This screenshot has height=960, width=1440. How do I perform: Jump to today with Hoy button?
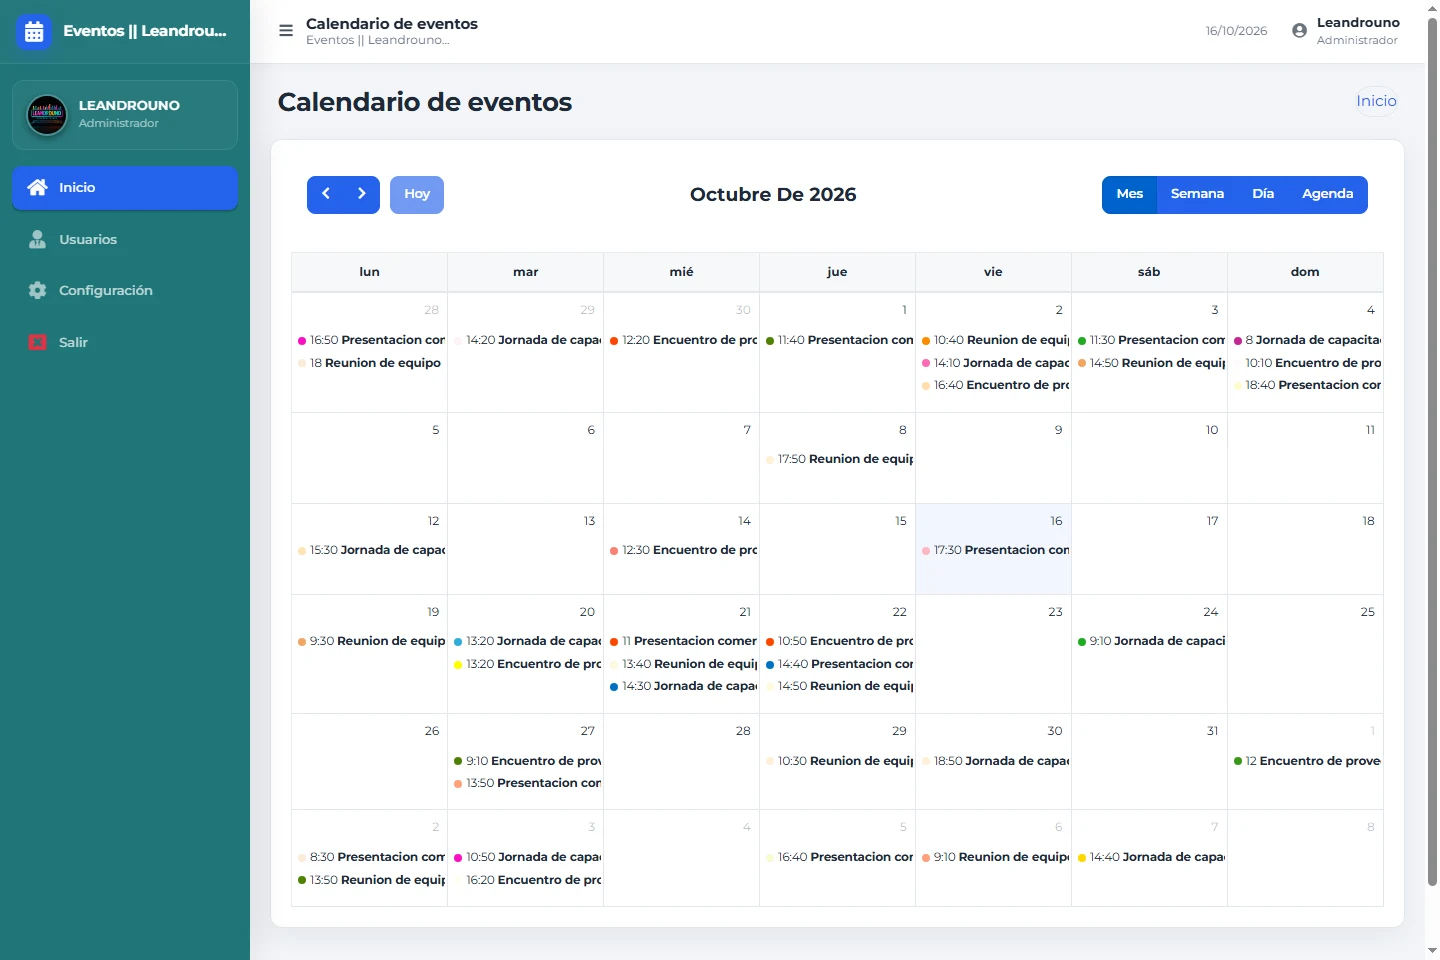(x=417, y=195)
